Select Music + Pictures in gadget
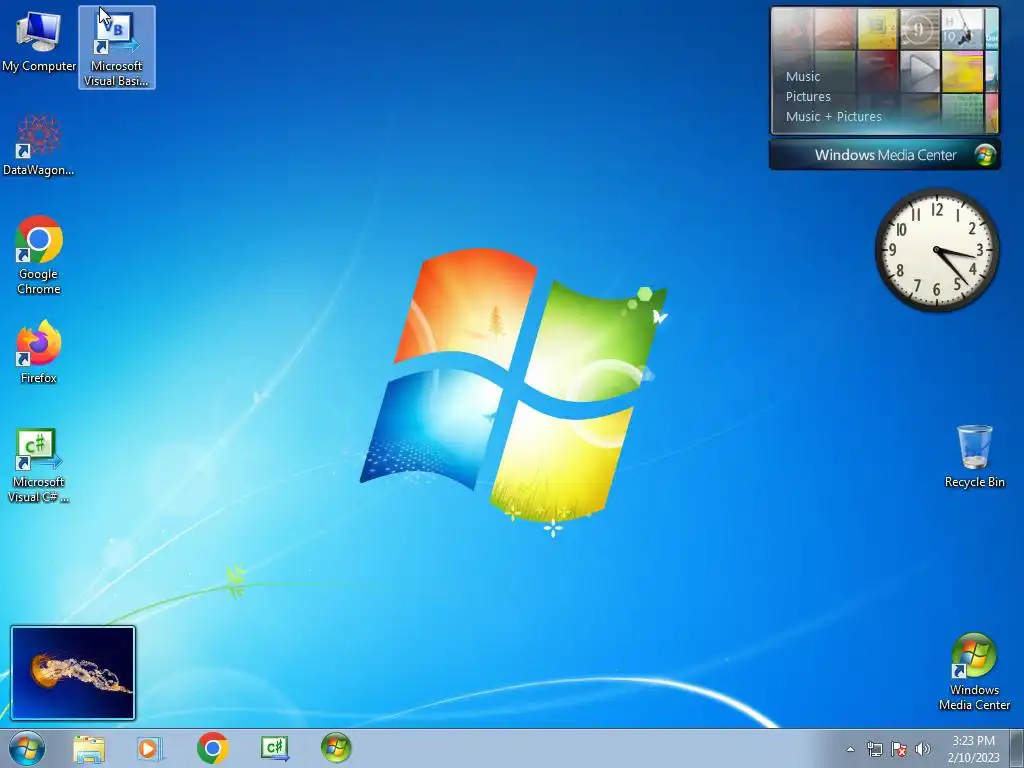 click(x=833, y=117)
